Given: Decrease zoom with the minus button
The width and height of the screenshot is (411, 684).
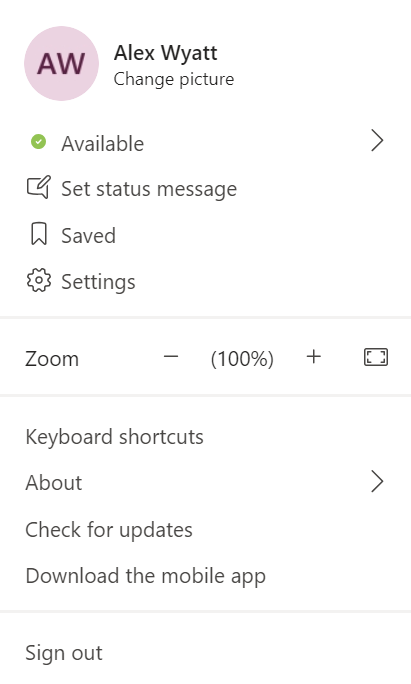Looking at the screenshot, I should pyautogui.click(x=171, y=357).
